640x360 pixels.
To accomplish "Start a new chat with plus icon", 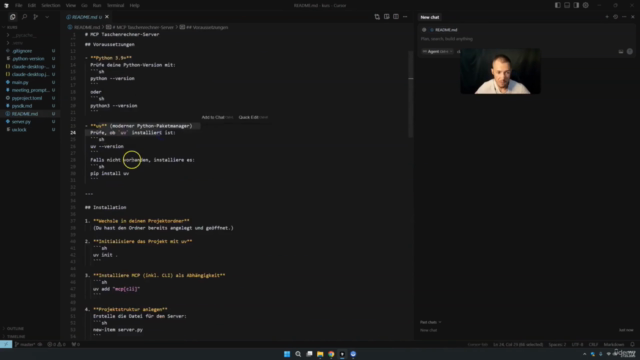I will (x=607, y=17).
